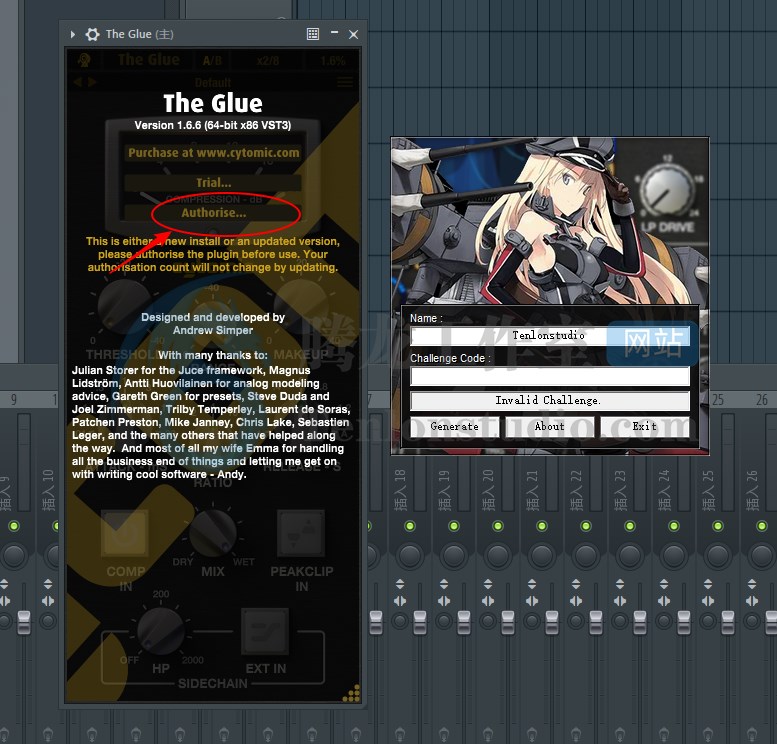Swap left/right channels on track 插入 24
The width and height of the screenshot is (777, 744).
point(664,601)
